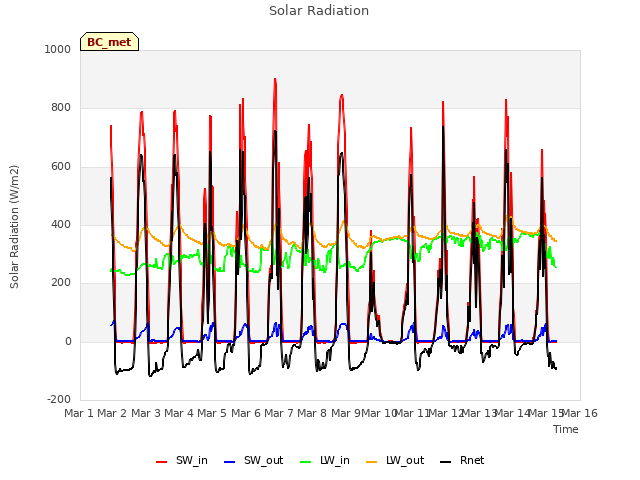The image size is (640, 480).
Task: Click the 200 y-axis tick label
Action: 61,282
